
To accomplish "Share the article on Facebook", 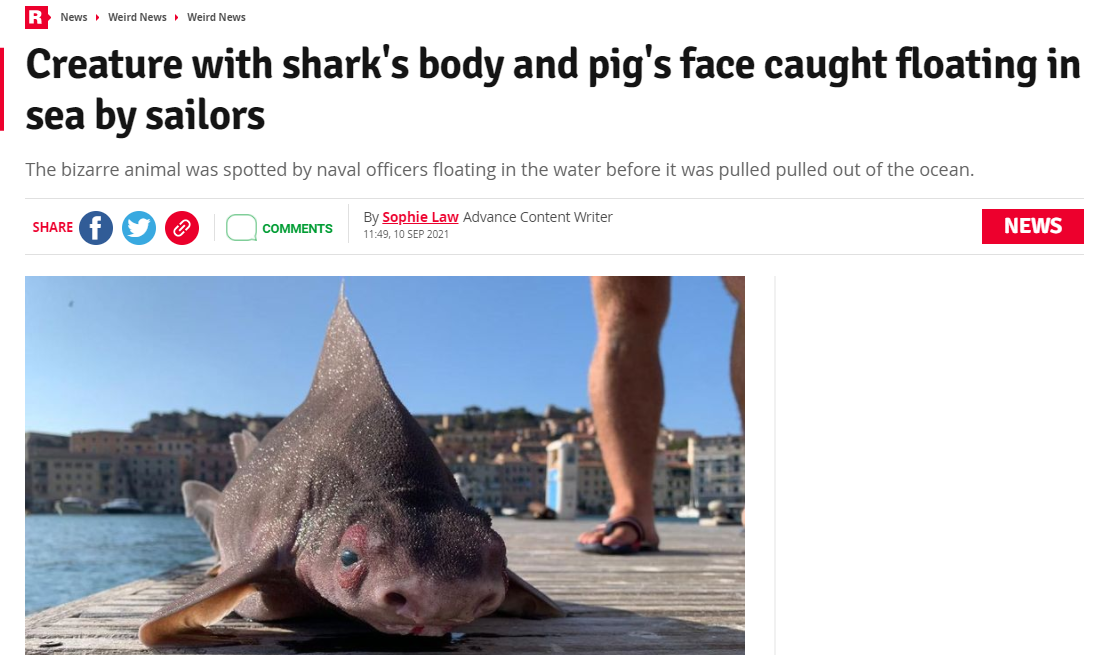I will click(96, 228).
